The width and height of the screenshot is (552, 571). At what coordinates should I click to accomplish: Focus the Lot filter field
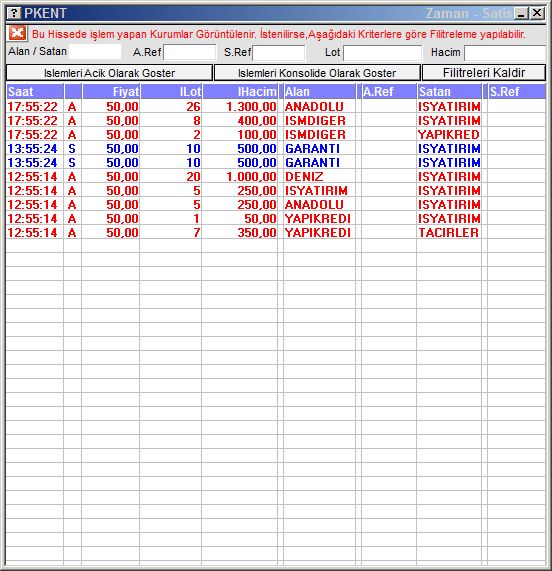[382, 53]
